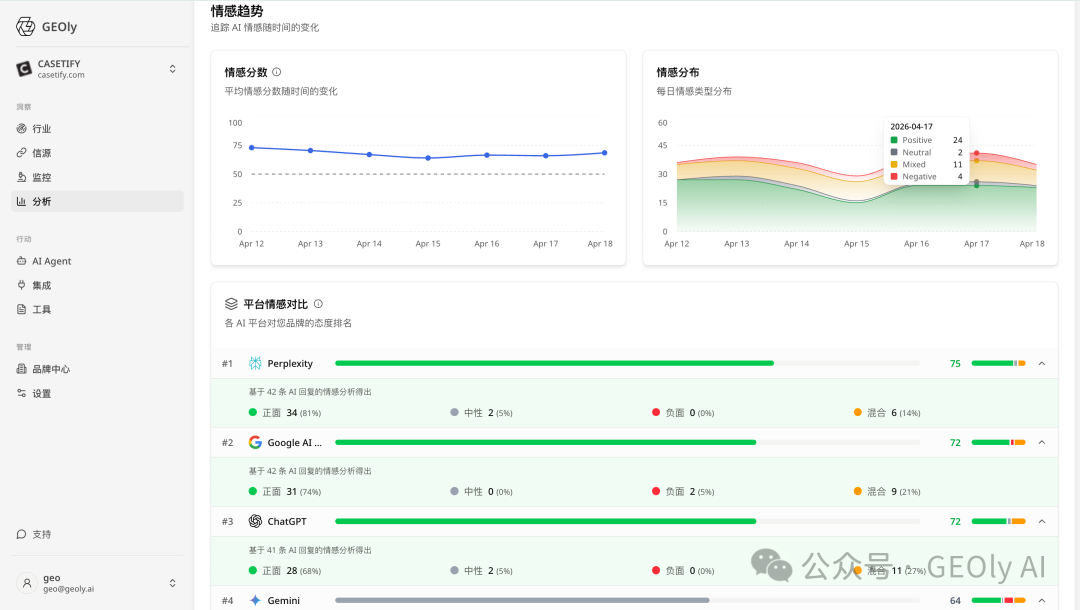Screen dimensions: 1080x610
Task: Click Google AI sentiment mini bar beside 72
Action: click(x=999, y=443)
